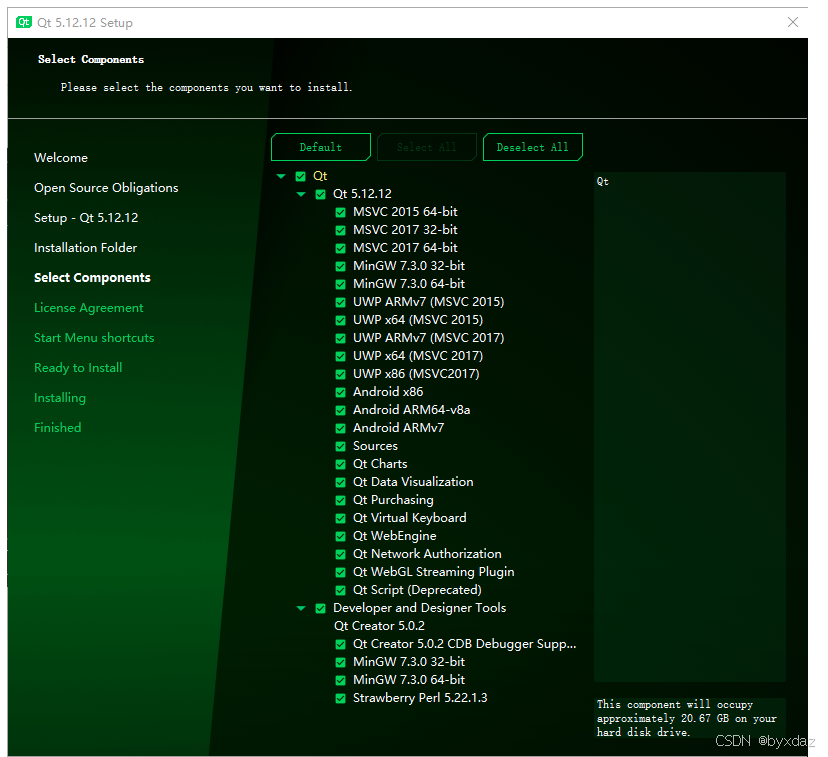Uncheck UWP ARMv7 (MSVC 2017) checkbox
Image resolution: width=828 pixels, height=757 pixels.
(x=341, y=338)
